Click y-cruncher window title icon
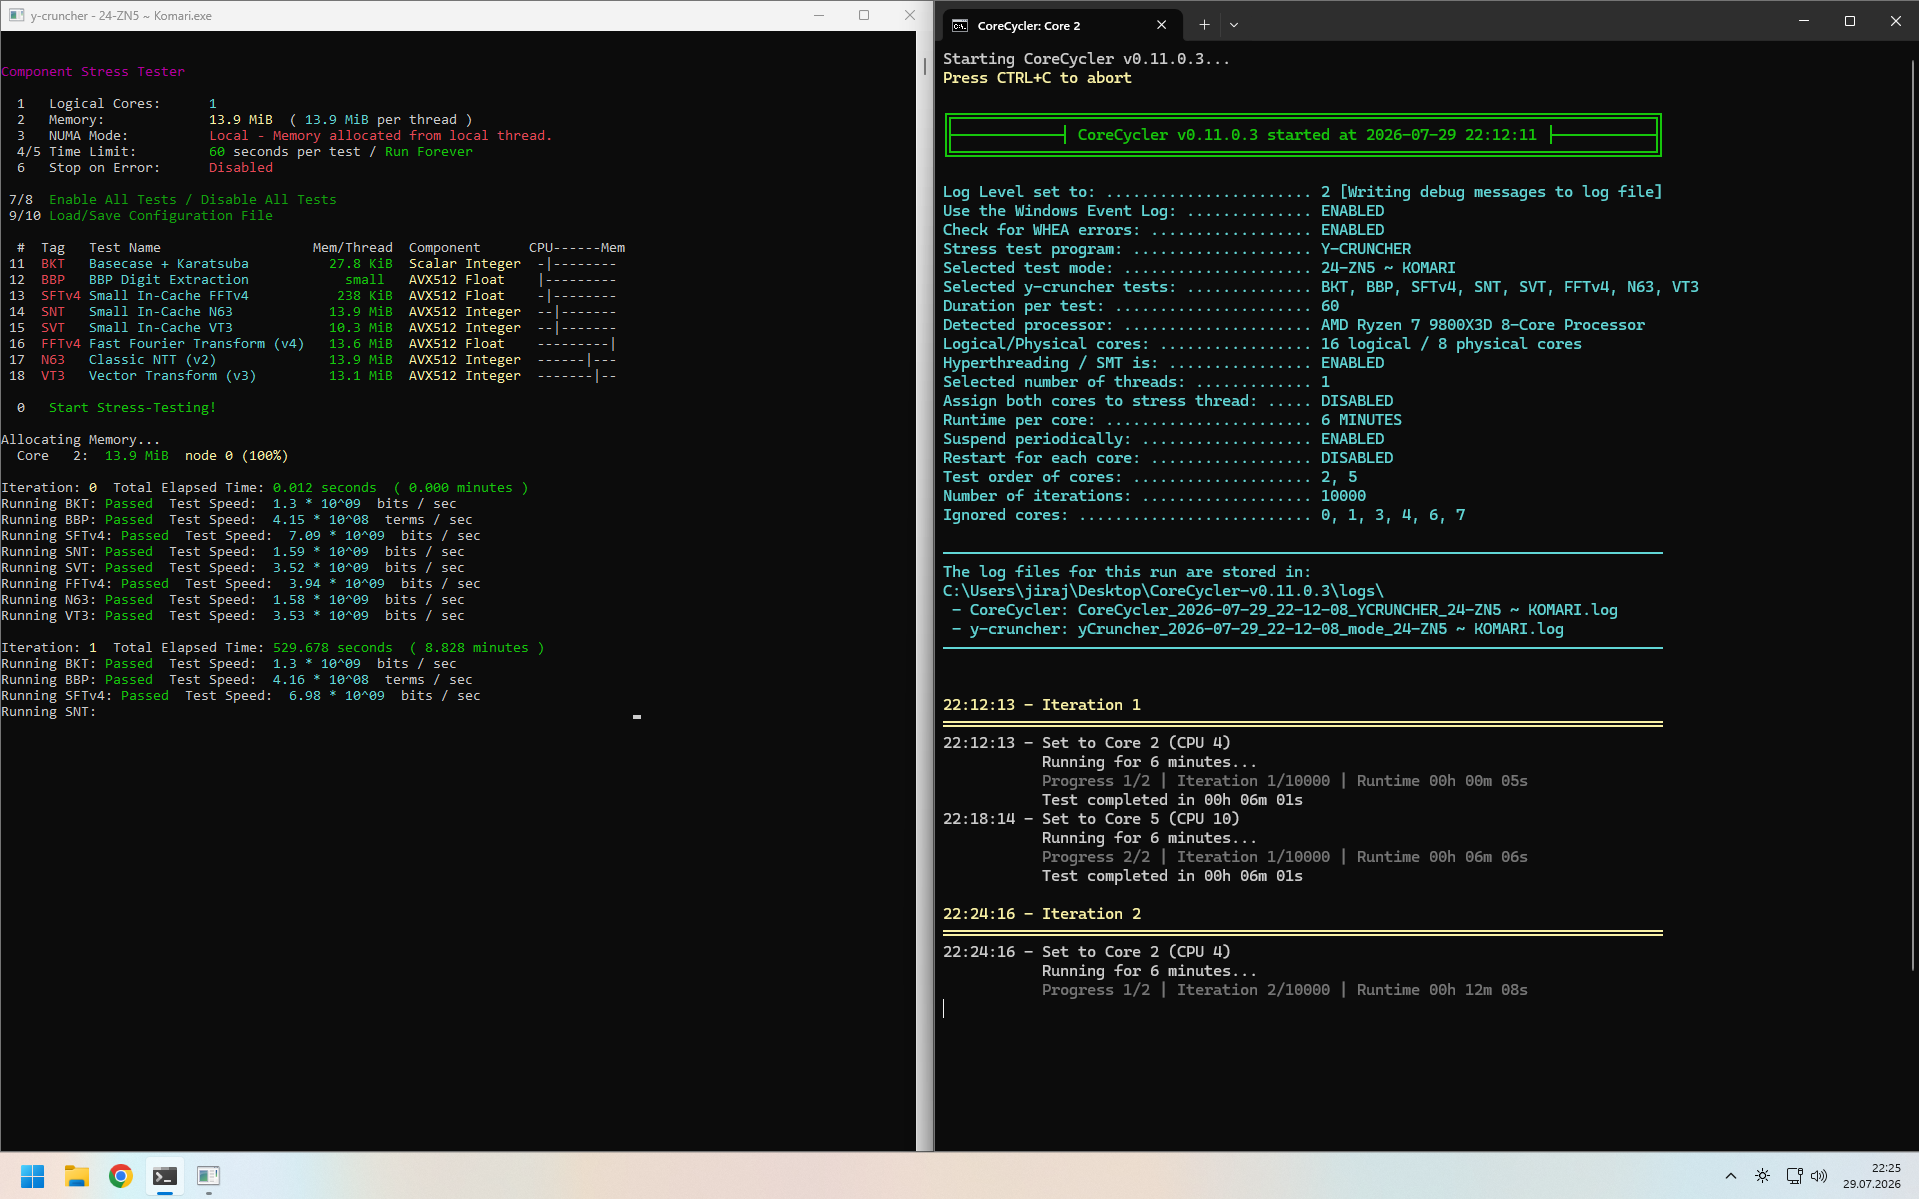 (16, 15)
